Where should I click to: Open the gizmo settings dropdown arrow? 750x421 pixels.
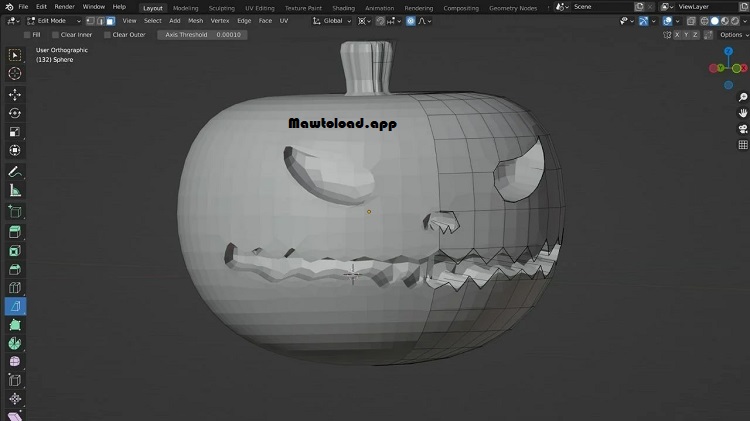tap(654, 21)
